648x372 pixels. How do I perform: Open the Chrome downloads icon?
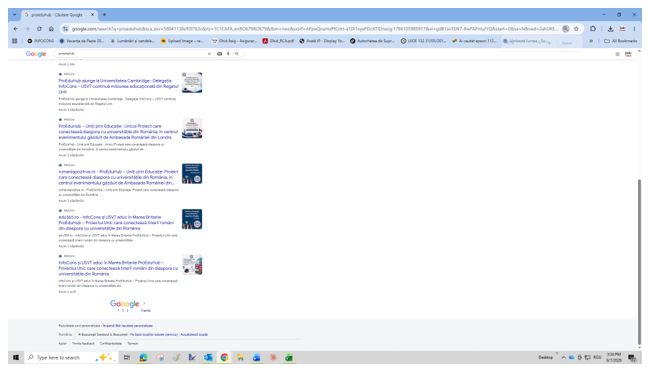[x=610, y=29]
